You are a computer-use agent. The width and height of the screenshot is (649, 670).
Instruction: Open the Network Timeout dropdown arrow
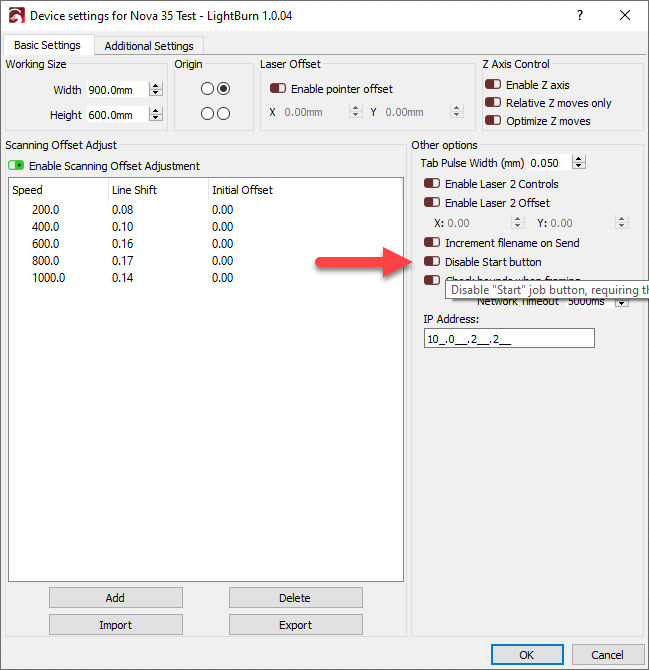click(622, 303)
